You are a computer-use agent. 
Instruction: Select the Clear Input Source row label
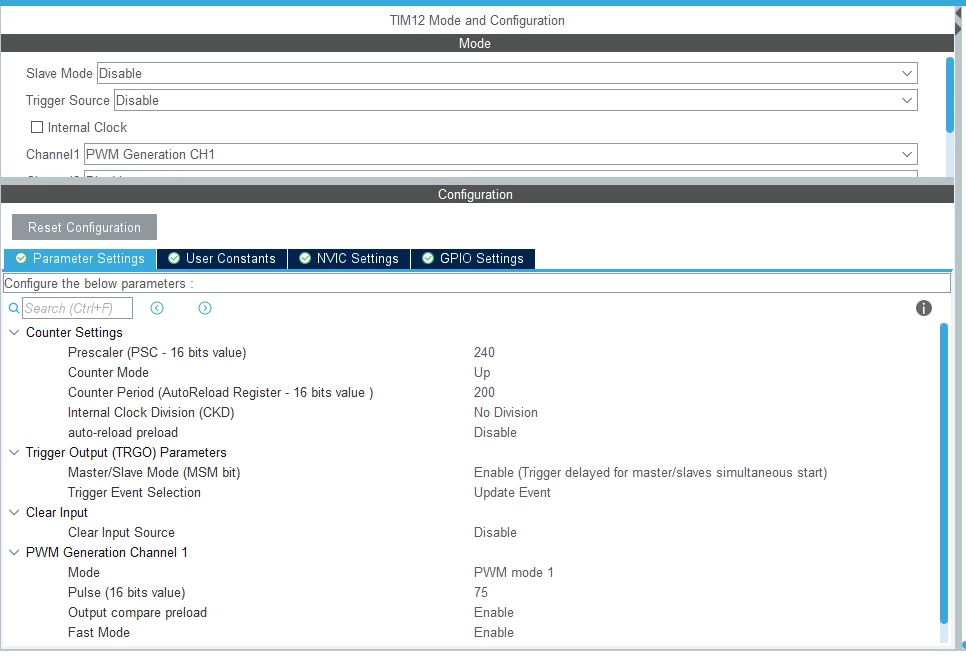point(121,533)
